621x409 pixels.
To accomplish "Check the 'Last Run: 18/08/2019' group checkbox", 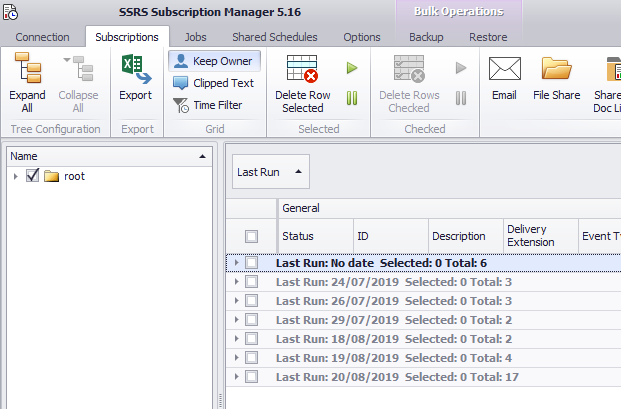I will [x=251, y=339].
